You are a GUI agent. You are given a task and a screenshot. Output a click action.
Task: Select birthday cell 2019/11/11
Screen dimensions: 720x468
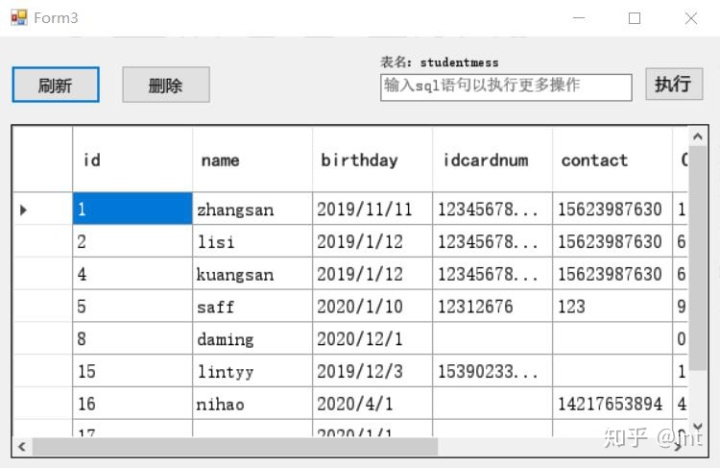372,209
